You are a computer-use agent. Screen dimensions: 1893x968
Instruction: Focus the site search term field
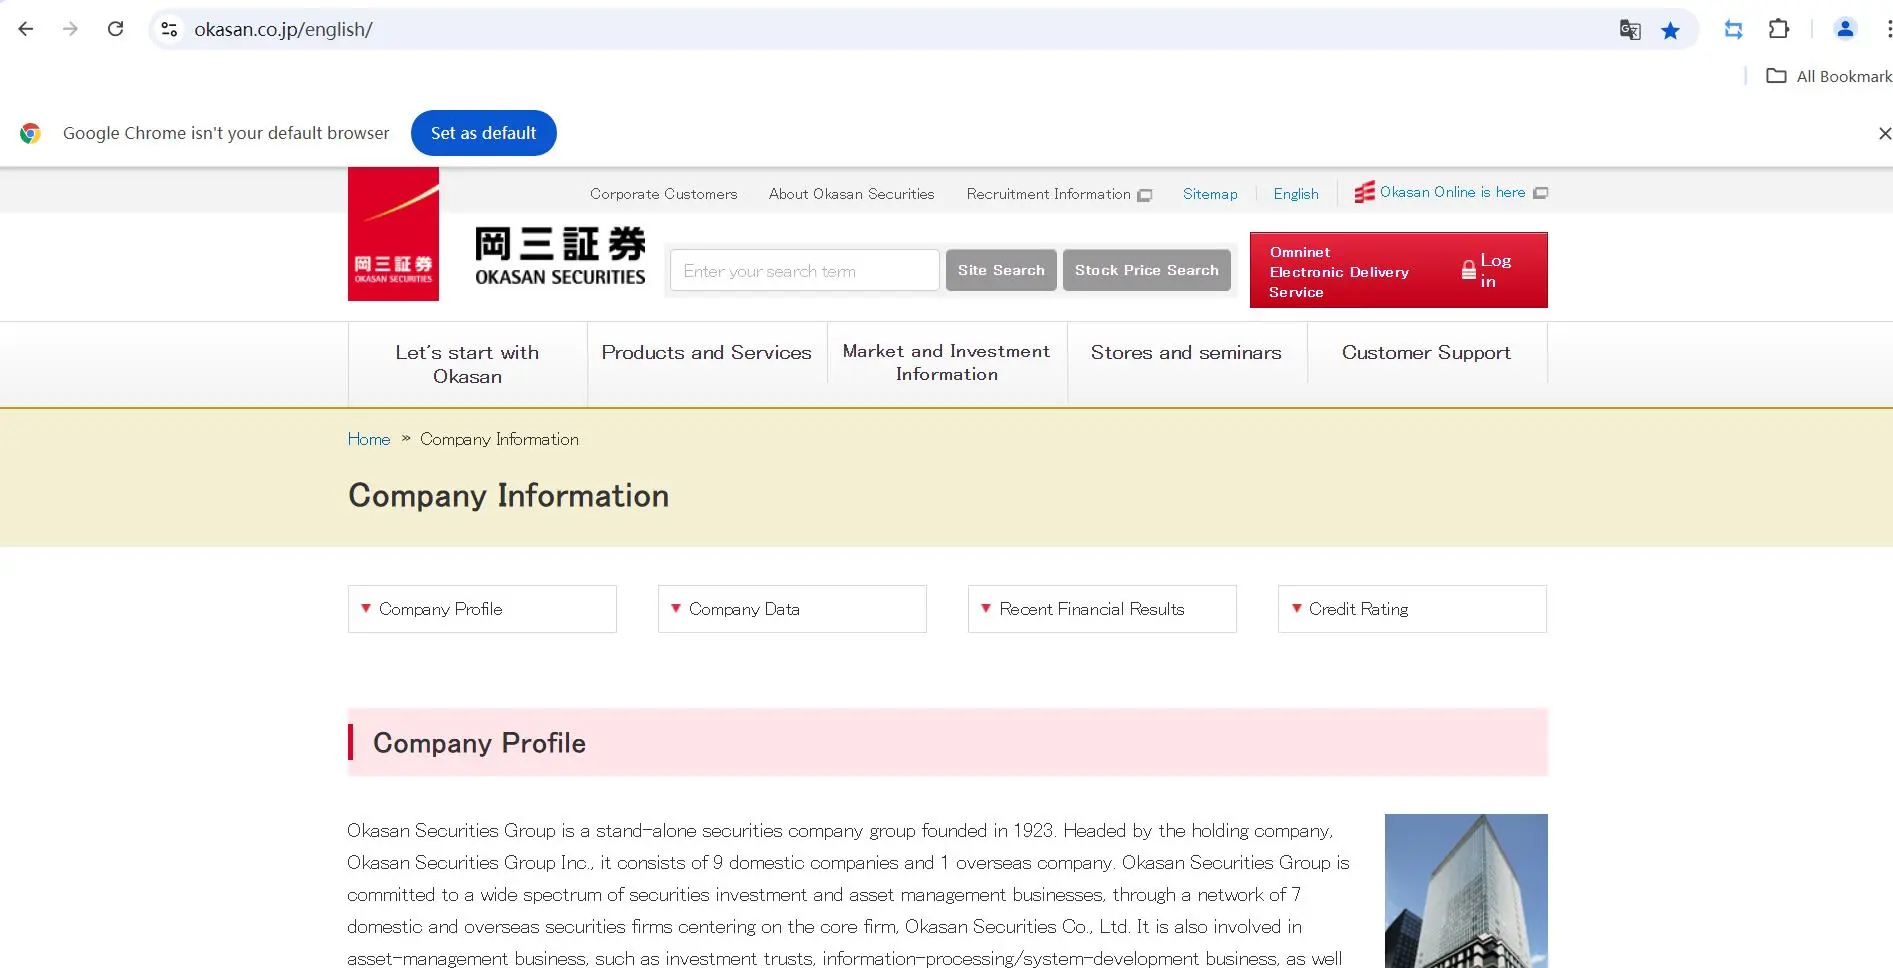pyautogui.click(x=804, y=271)
